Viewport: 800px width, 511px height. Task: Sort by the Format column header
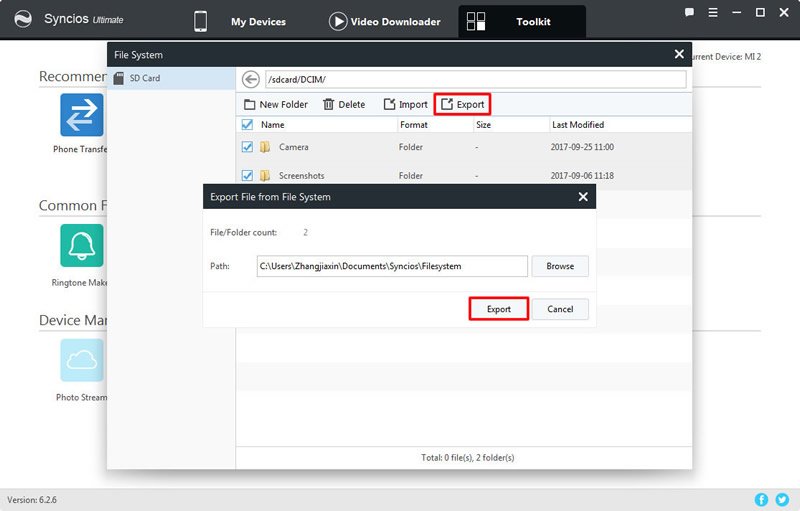pyautogui.click(x=414, y=124)
